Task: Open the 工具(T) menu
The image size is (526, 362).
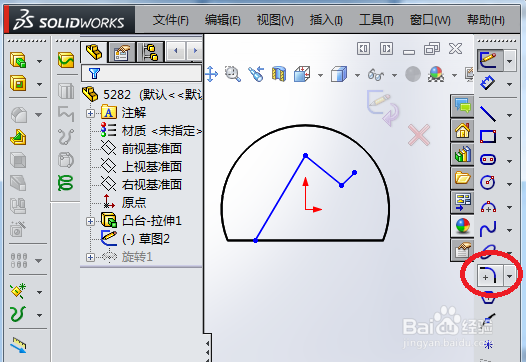Action: coord(376,20)
